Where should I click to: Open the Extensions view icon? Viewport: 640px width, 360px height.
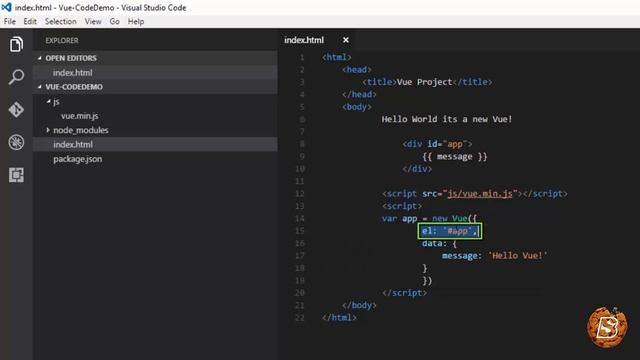coord(16,175)
